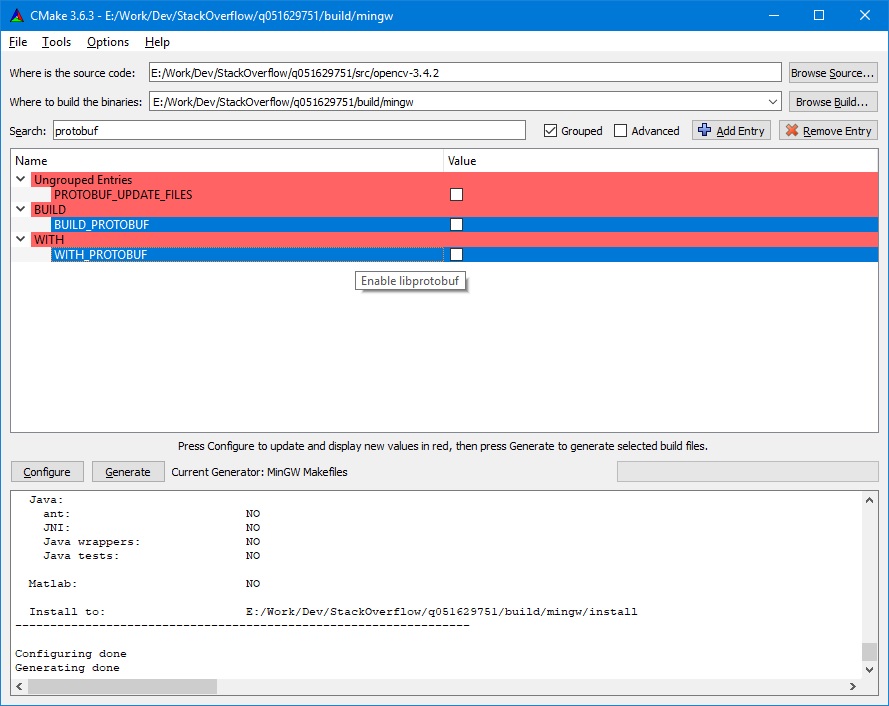Click the 'Install to:' log line
889x706 pixels.
(333, 612)
